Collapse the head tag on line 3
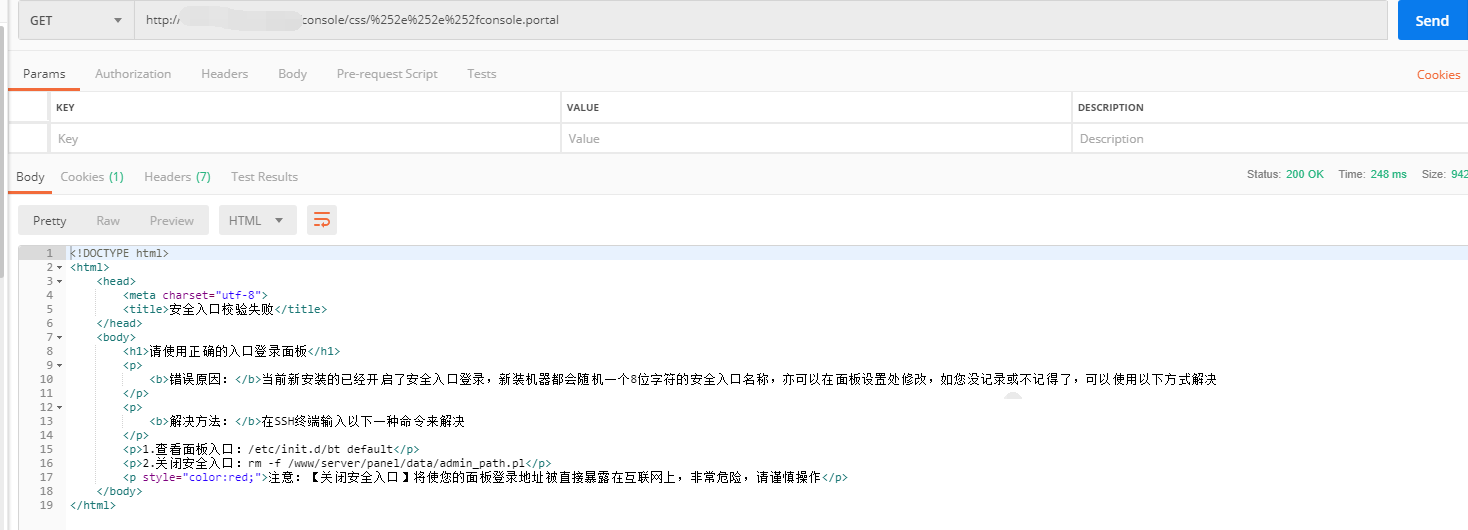The height and width of the screenshot is (530, 1468). click(x=59, y=282)
